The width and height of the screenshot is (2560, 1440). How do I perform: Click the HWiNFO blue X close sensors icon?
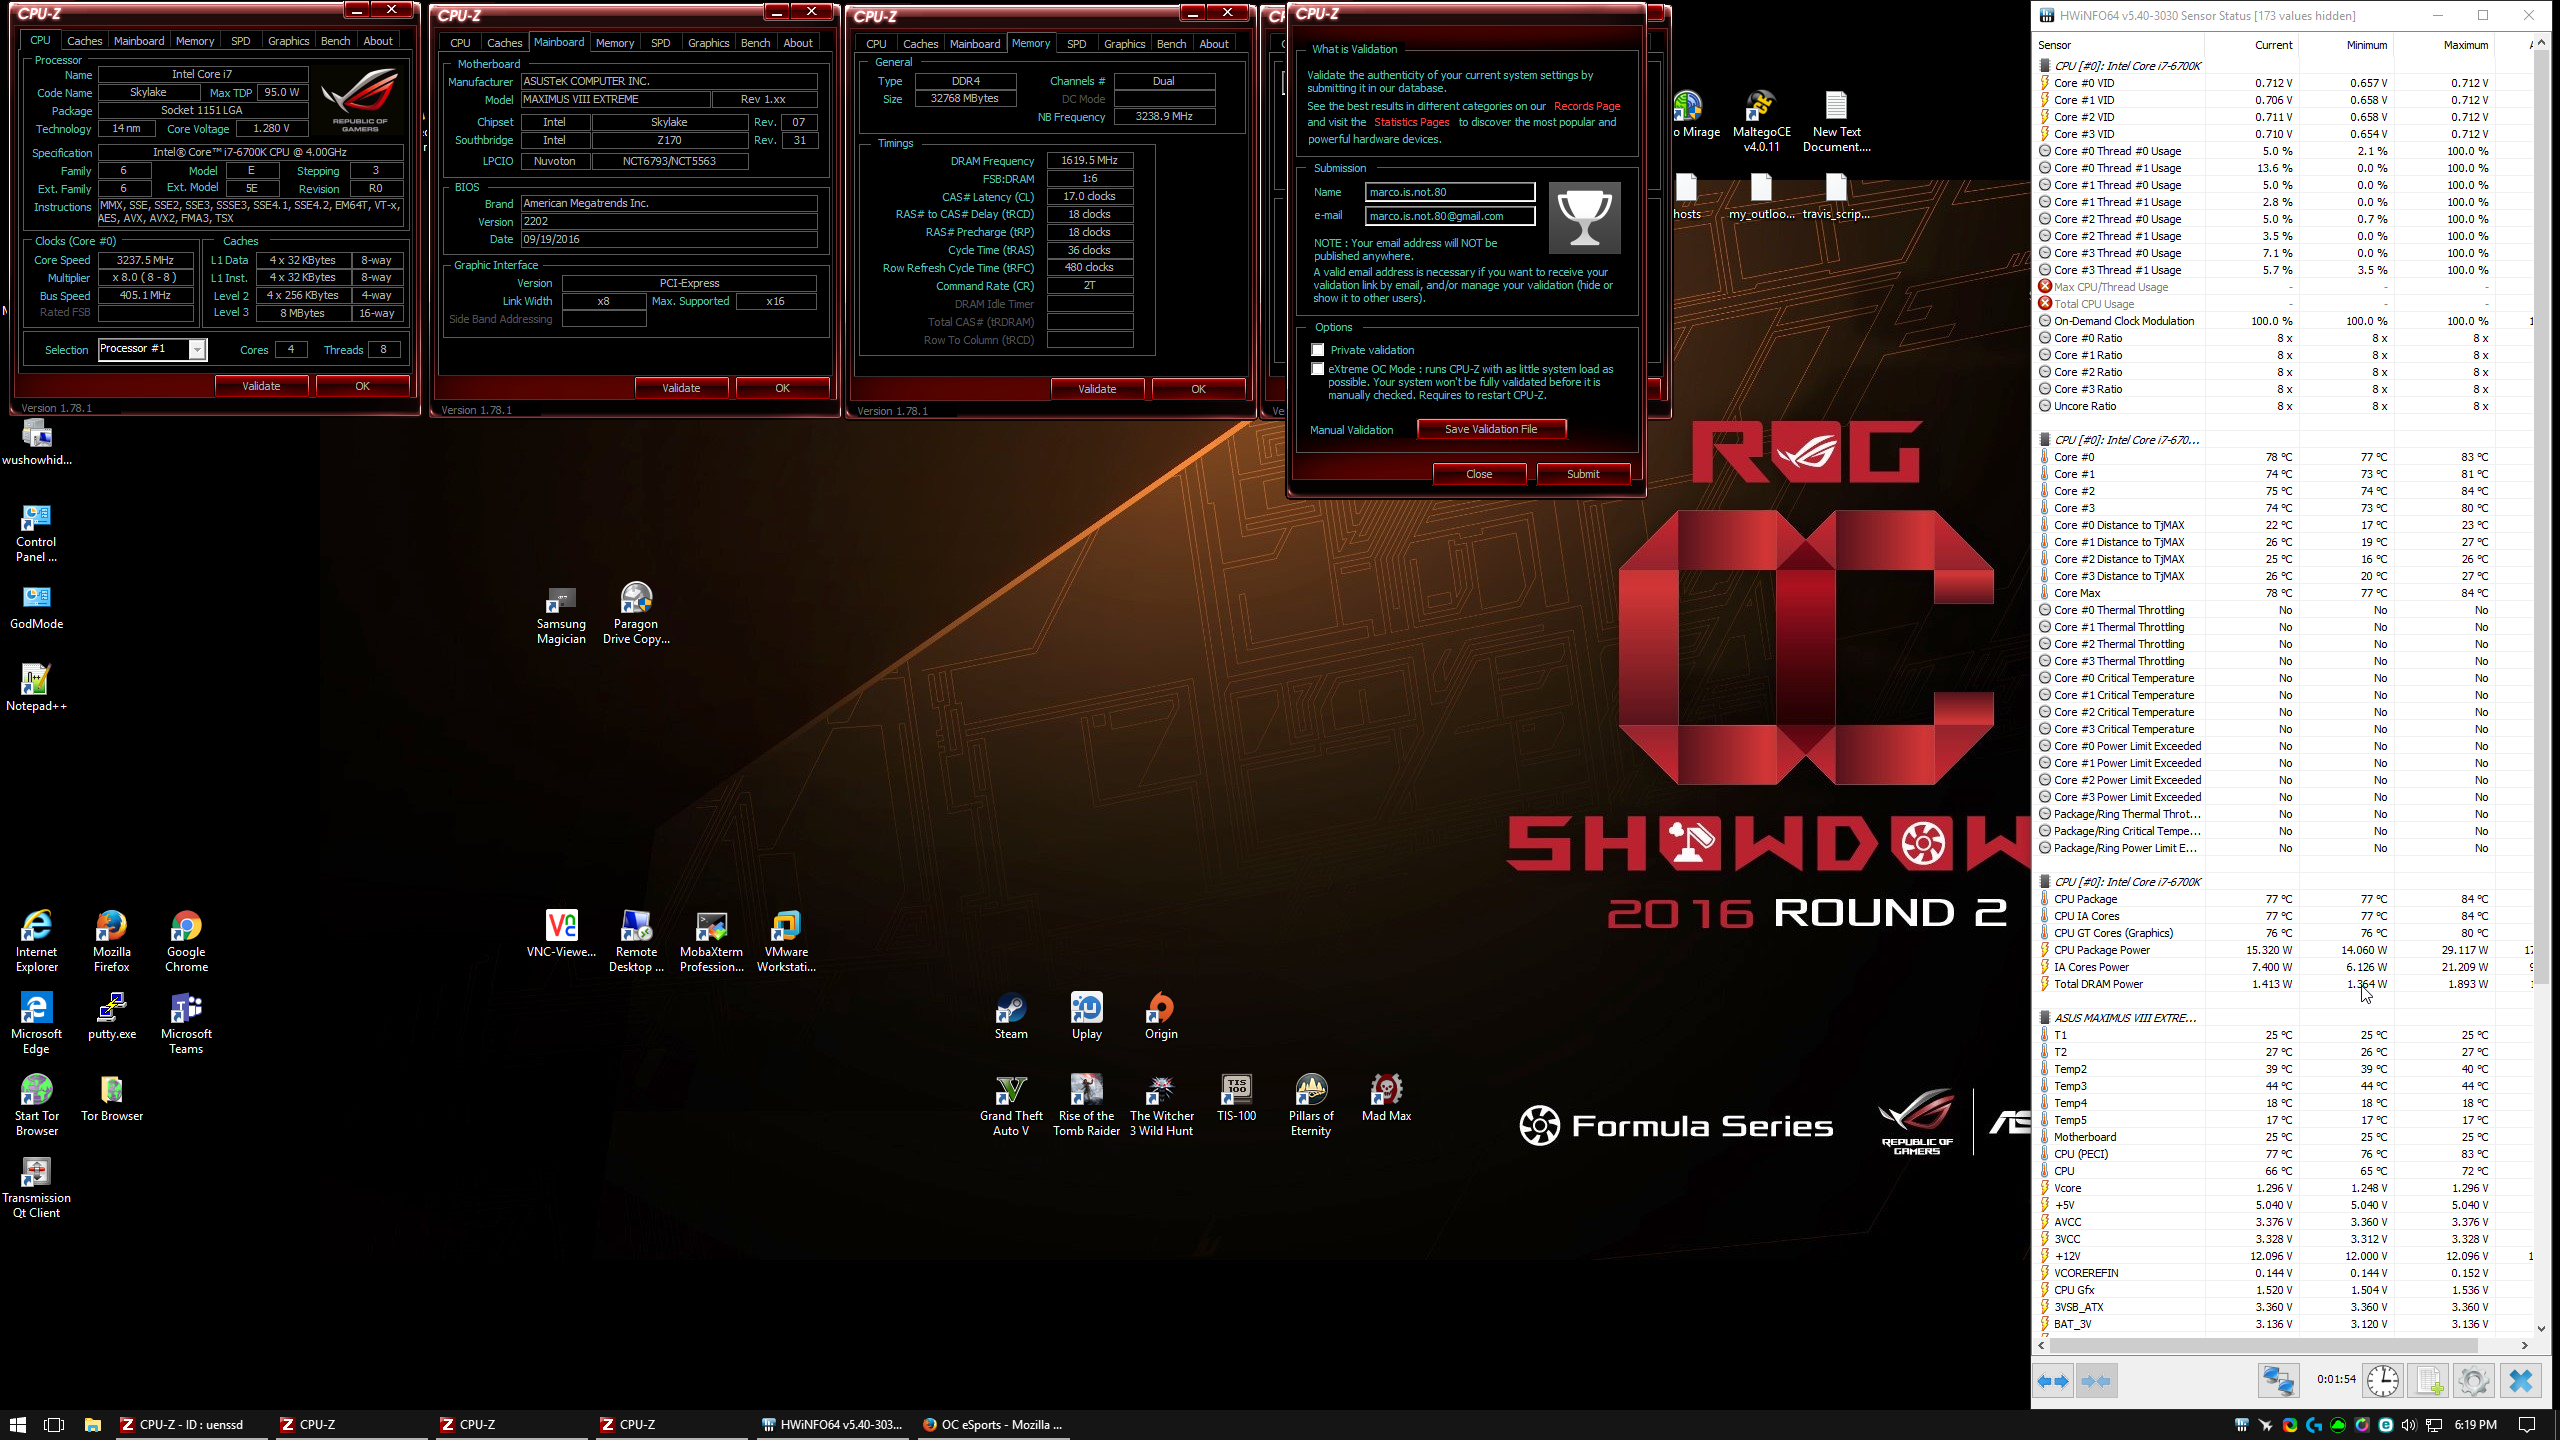click(2521, 1381)
